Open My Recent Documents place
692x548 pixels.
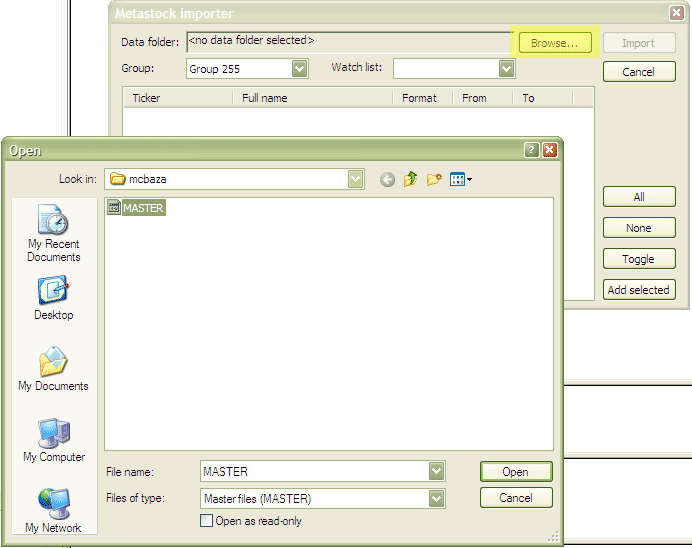coord(53,233)
